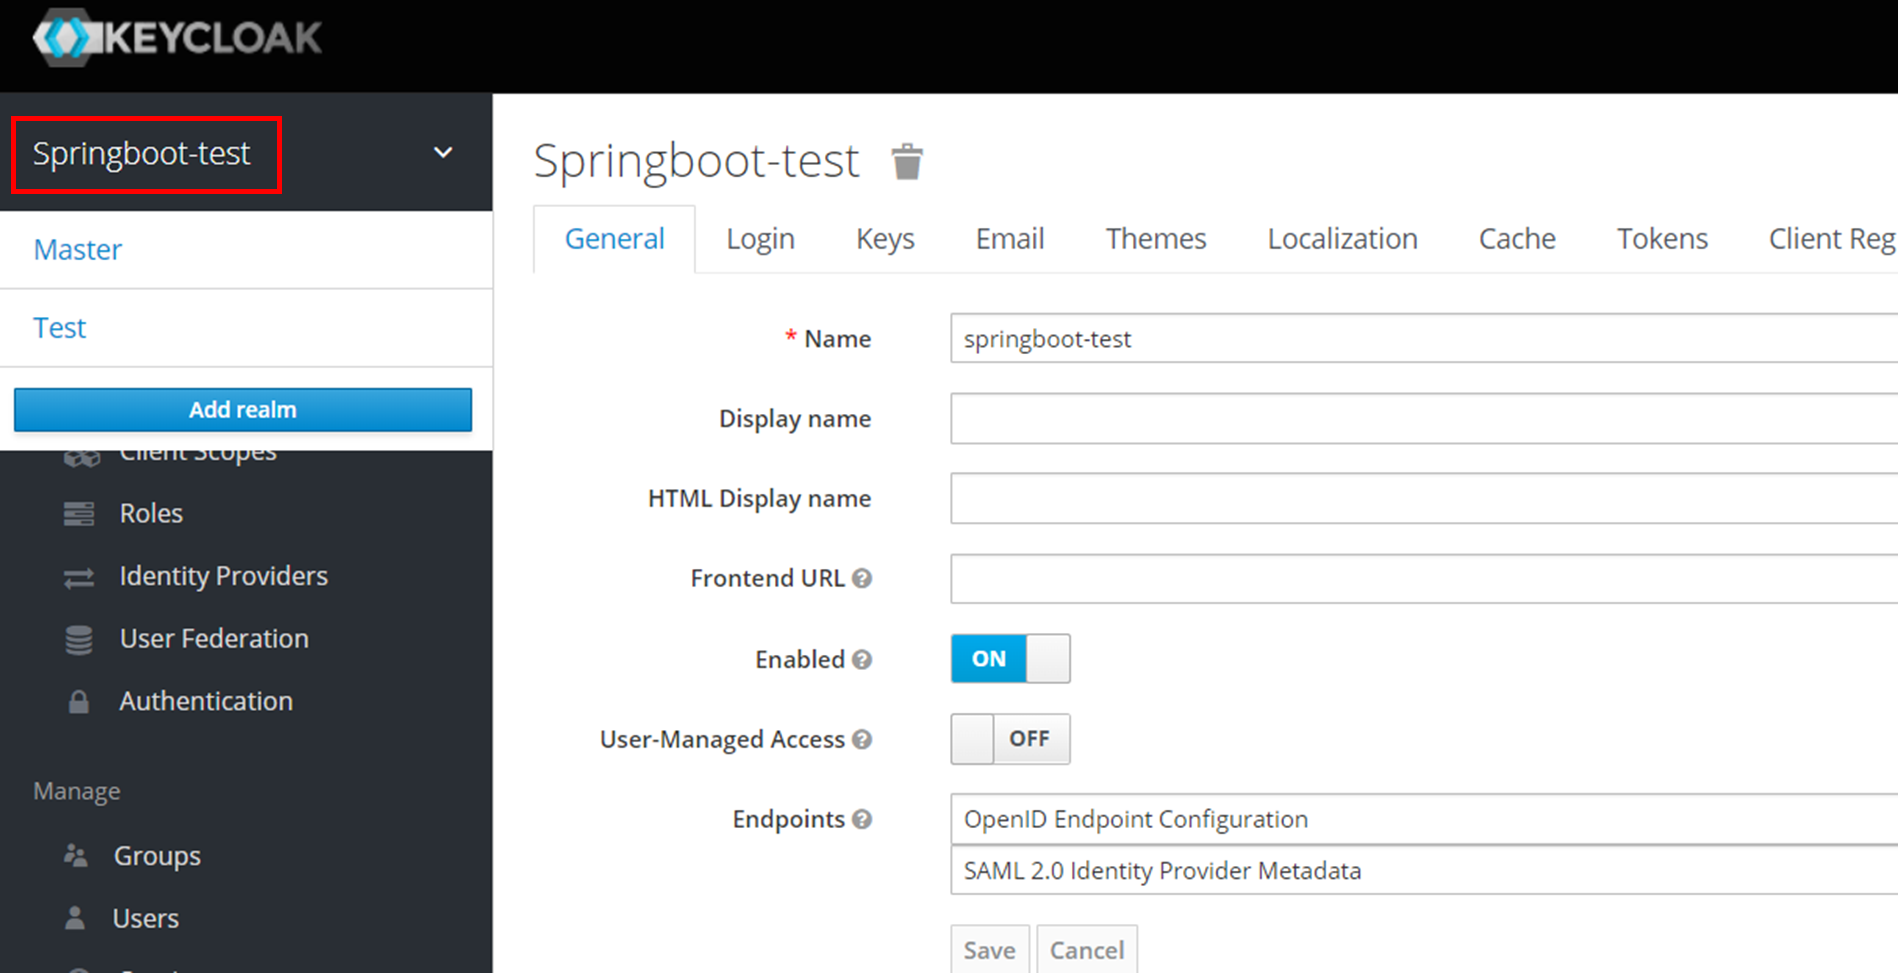
Task: Click the Springboot-test page heading
Action: point(696,161)
